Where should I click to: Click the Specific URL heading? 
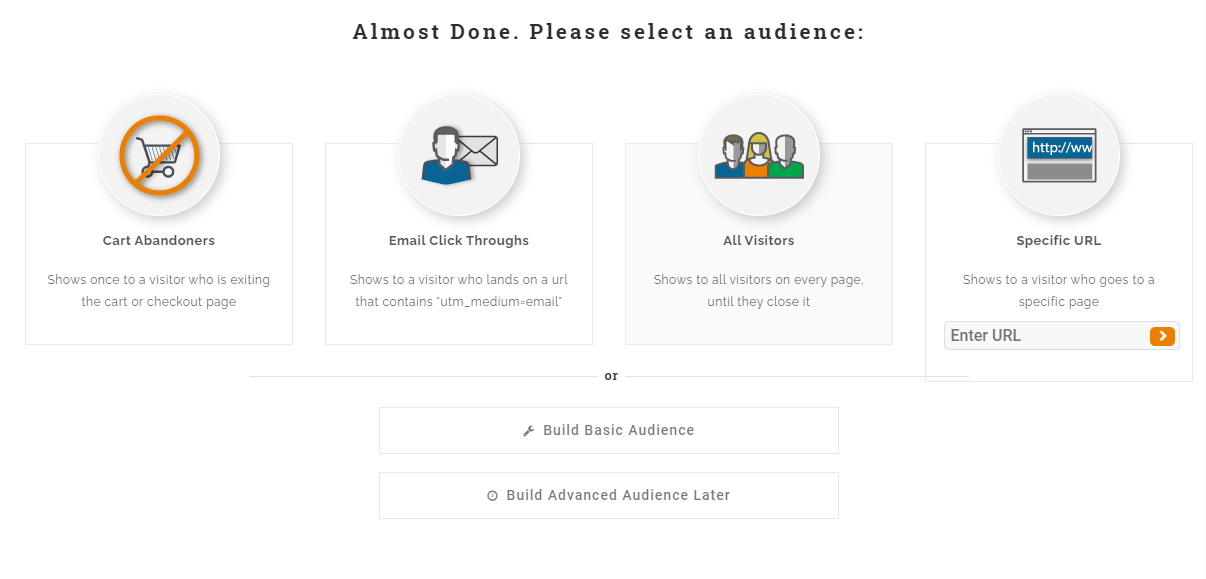coord(1058,240)
